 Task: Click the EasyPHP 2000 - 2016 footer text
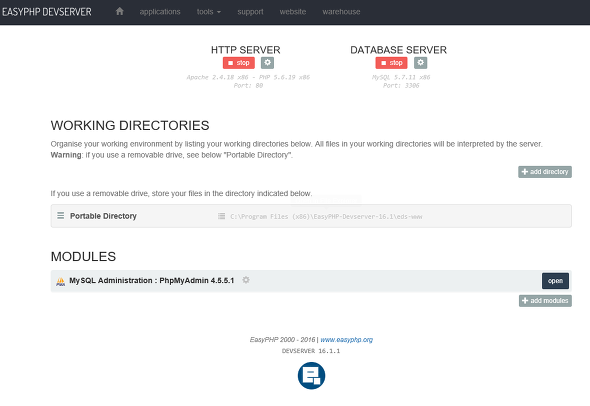tap(283, 339)
